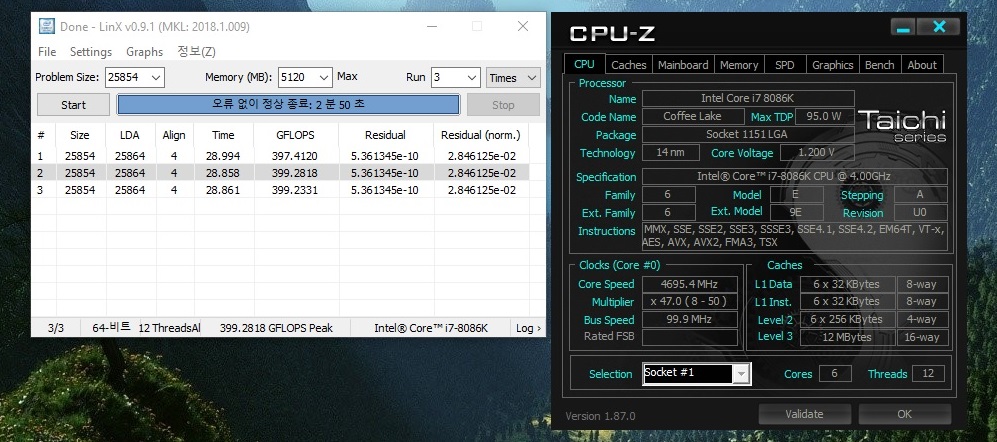Expand the Run count dropdown
The height and width of the screenshot is (442, 997).
(x=471, y=78)
